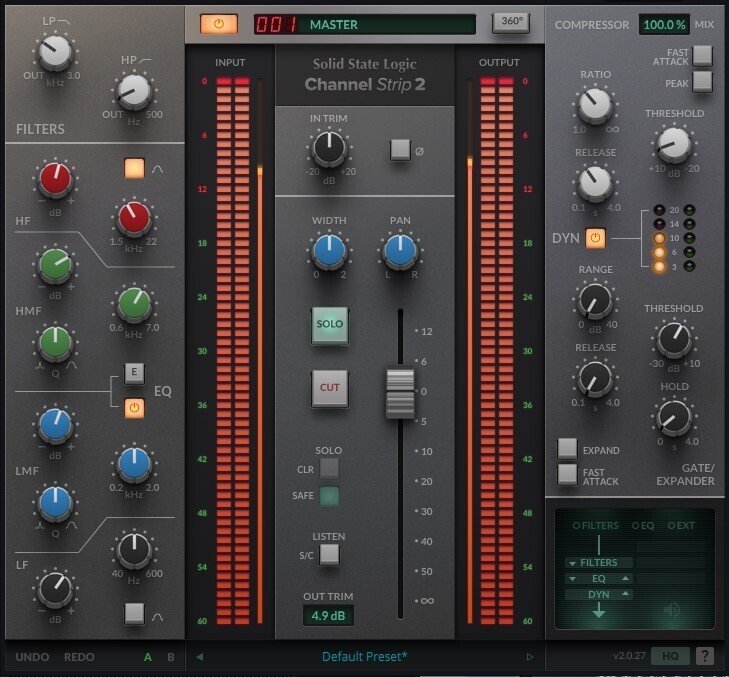Click the LMF Q blue knob
The height and width of the screenshot is (677, 729).
click(55, 503)
